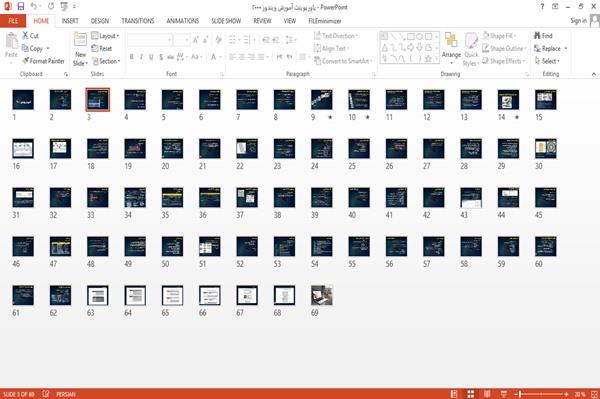The height and width of the screenshot is (399, 600).
Task: Toggle Bold formatting
Action: (x=132, y=57)
